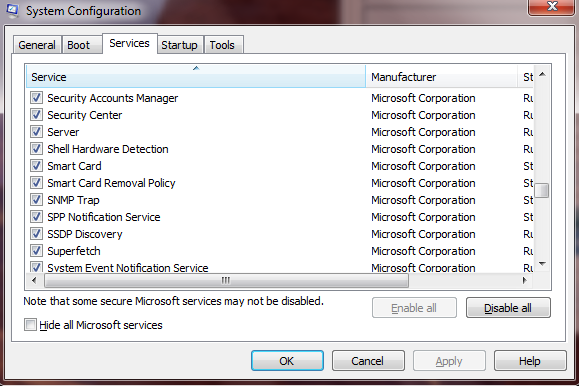The image size is (579, 386).
Task: Click the greyed Apply button
Action: (449, 361)
